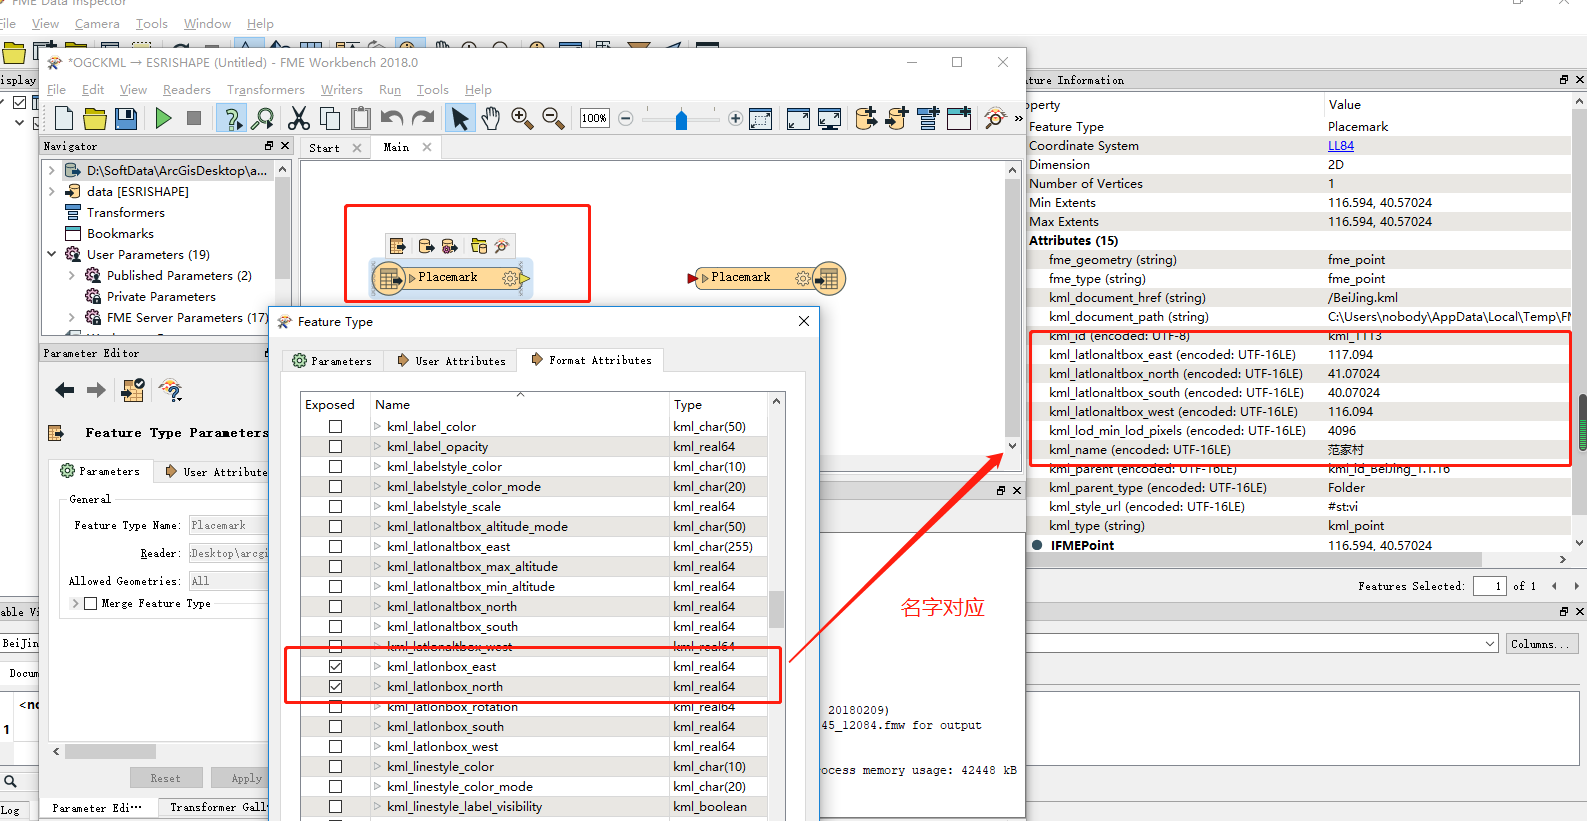The image size is (1587, 821).
Task: Click the plus button beside zoom slider
Action: click(735, 118)
